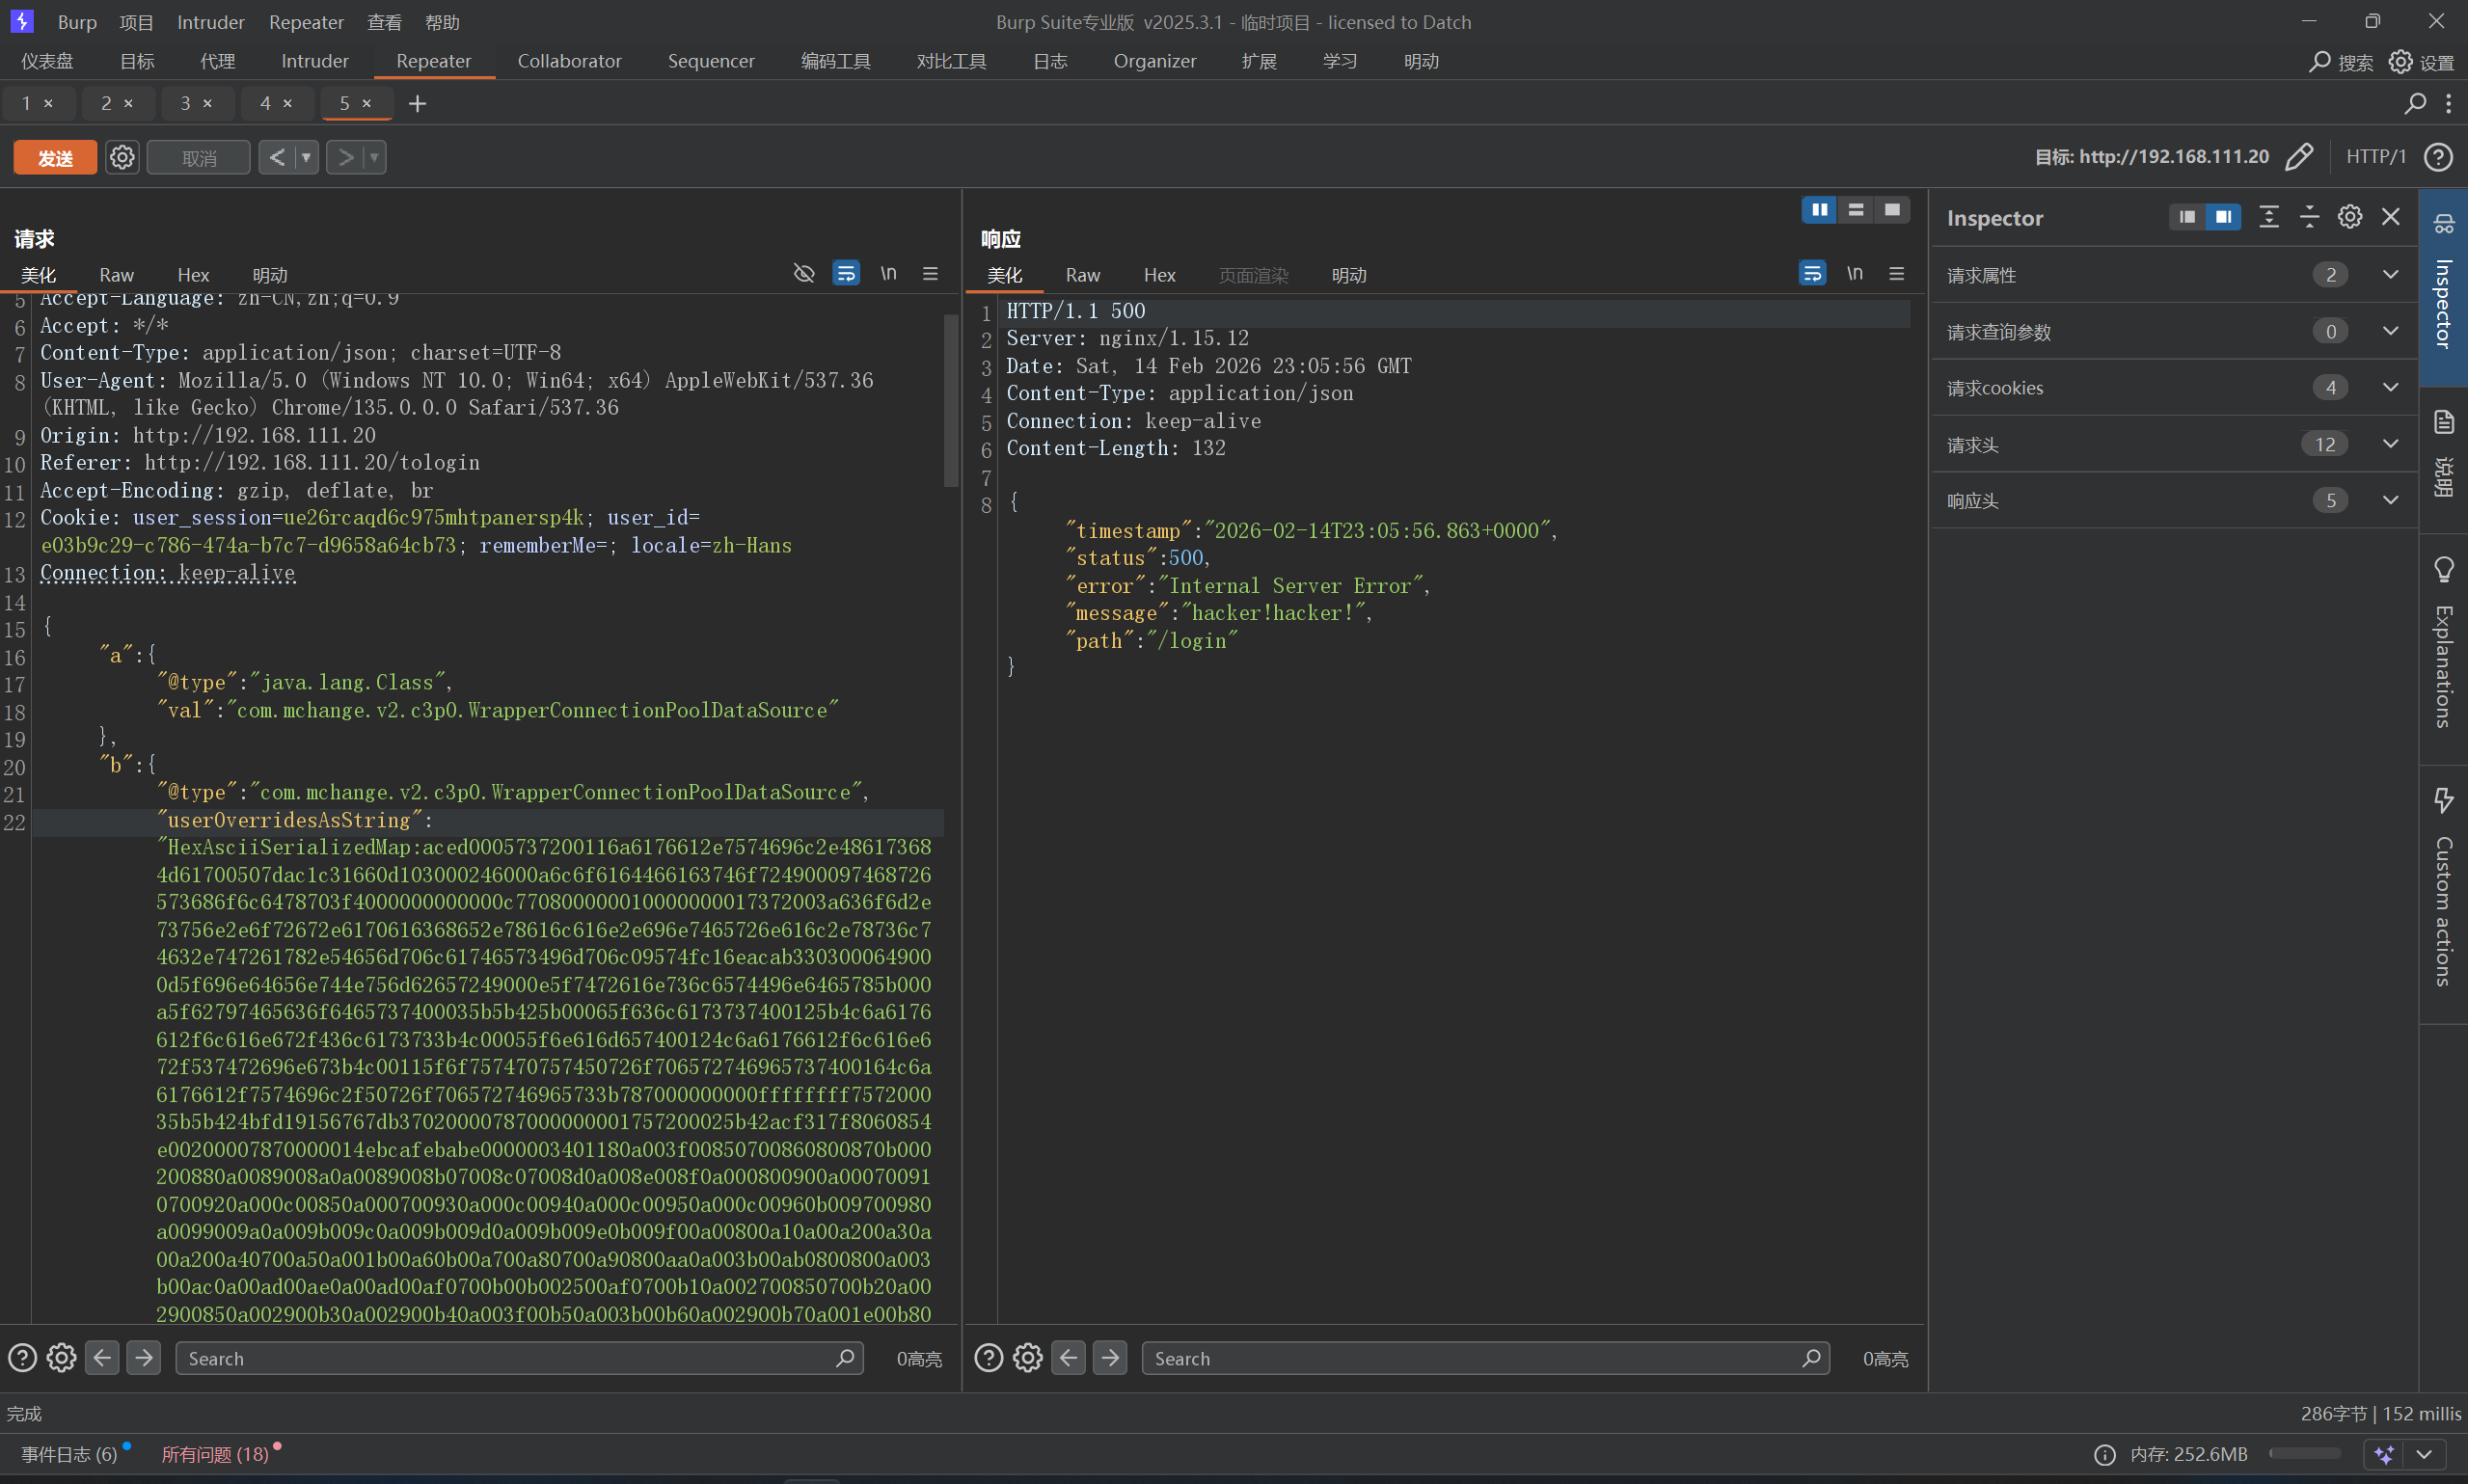Open Custom actions lightning side panel

click(2443, 800)
